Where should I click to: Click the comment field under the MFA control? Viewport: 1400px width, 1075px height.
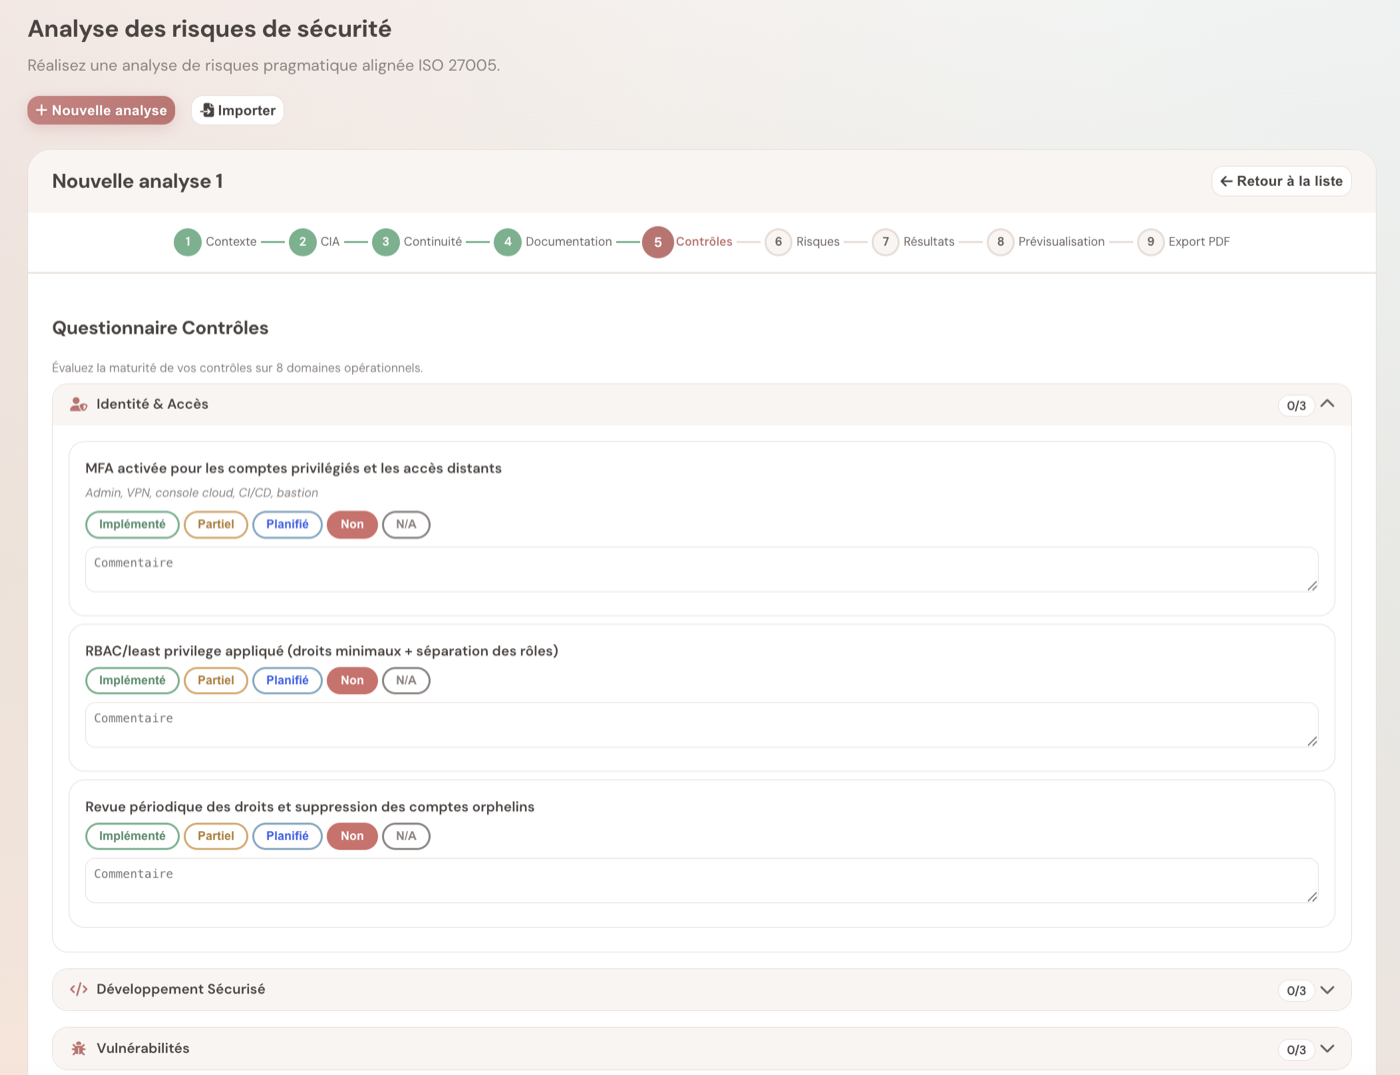click(x=700, y=569)
